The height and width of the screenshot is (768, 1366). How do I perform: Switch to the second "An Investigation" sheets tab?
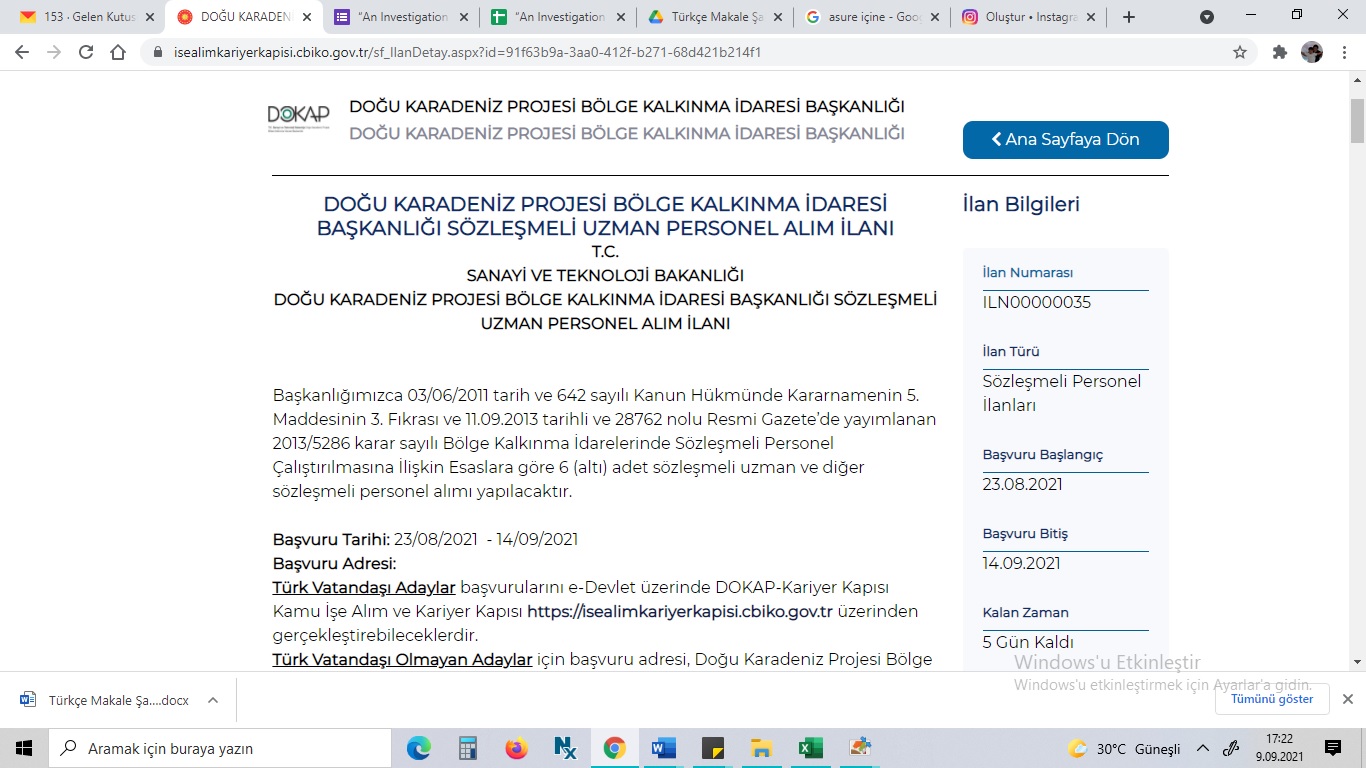point(556,17)
